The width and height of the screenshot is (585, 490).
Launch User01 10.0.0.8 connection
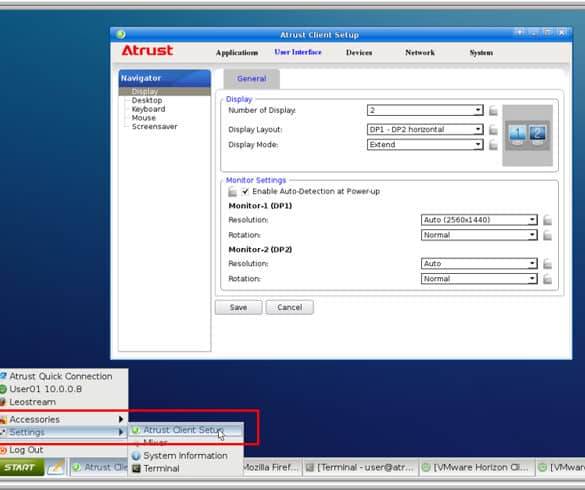coord(45,389)
